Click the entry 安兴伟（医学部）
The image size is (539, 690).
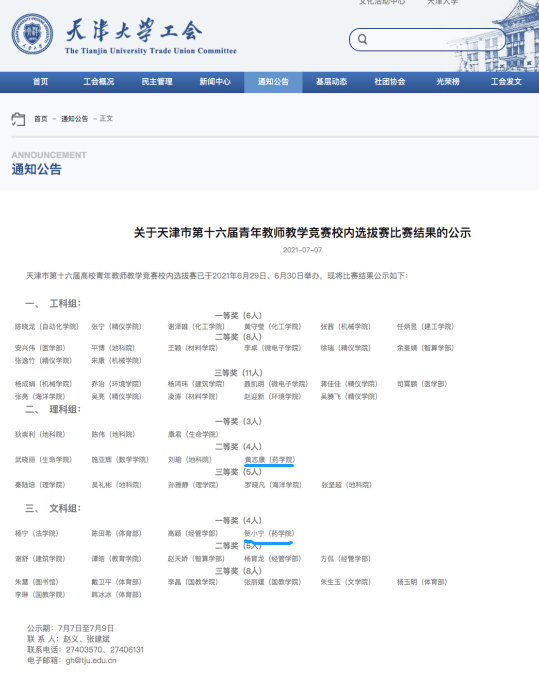click(40, 348)
